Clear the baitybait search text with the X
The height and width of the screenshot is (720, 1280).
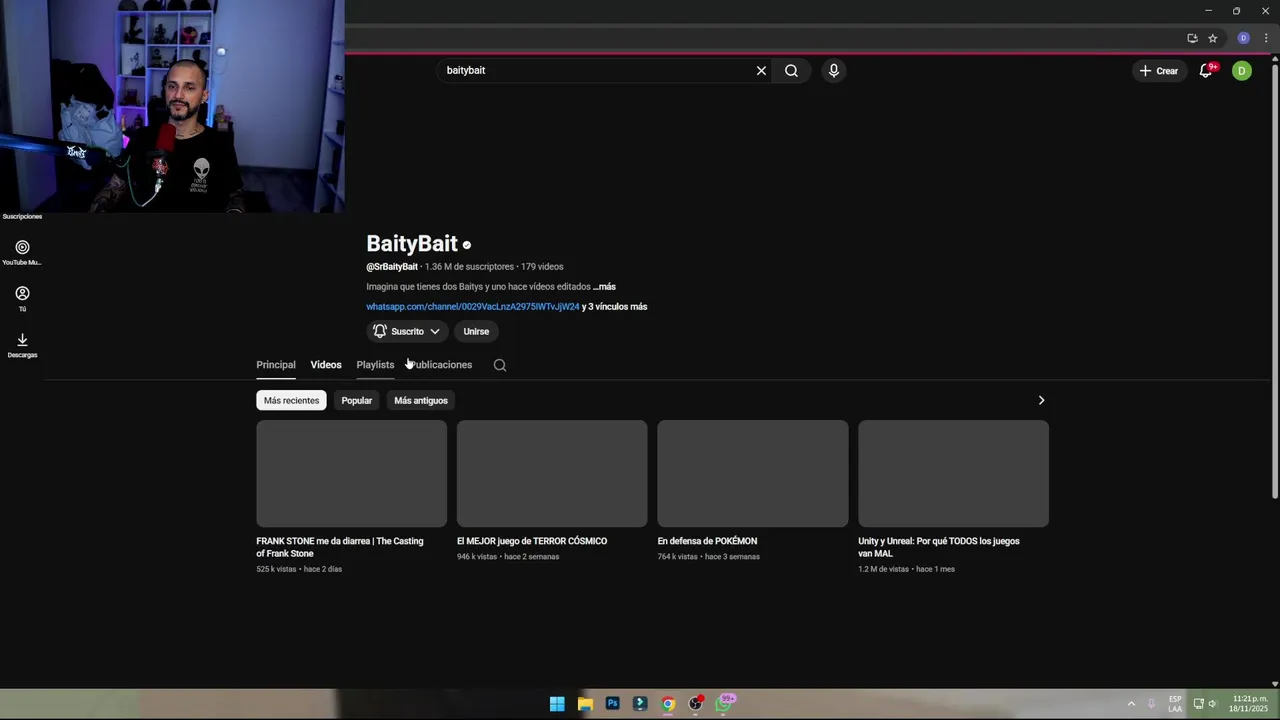tap(761, 71)
